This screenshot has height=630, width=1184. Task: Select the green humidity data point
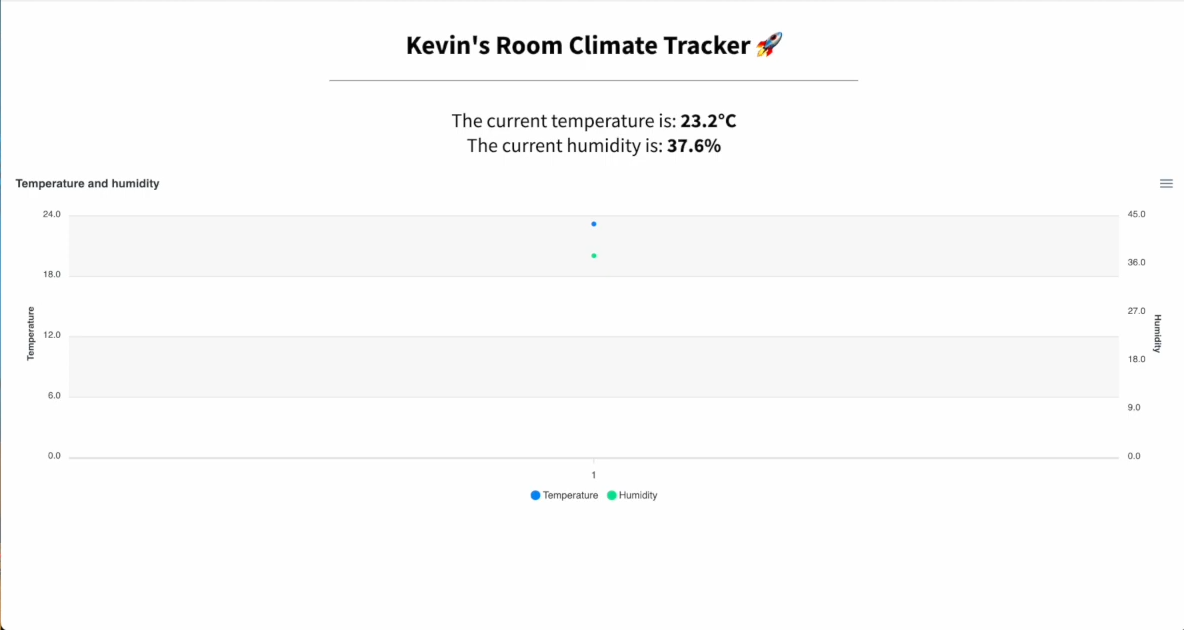[x=594, y=256]
